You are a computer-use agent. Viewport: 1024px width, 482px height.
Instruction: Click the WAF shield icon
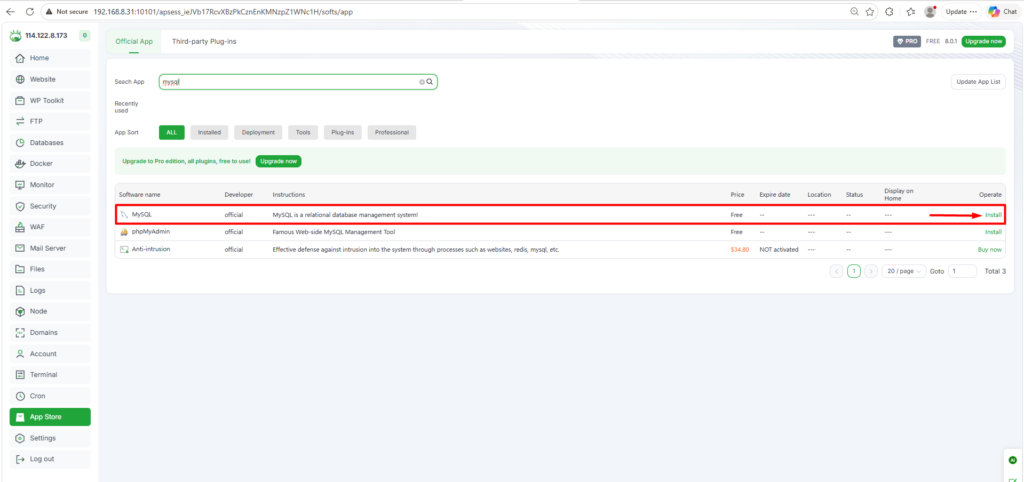(20, 227)
